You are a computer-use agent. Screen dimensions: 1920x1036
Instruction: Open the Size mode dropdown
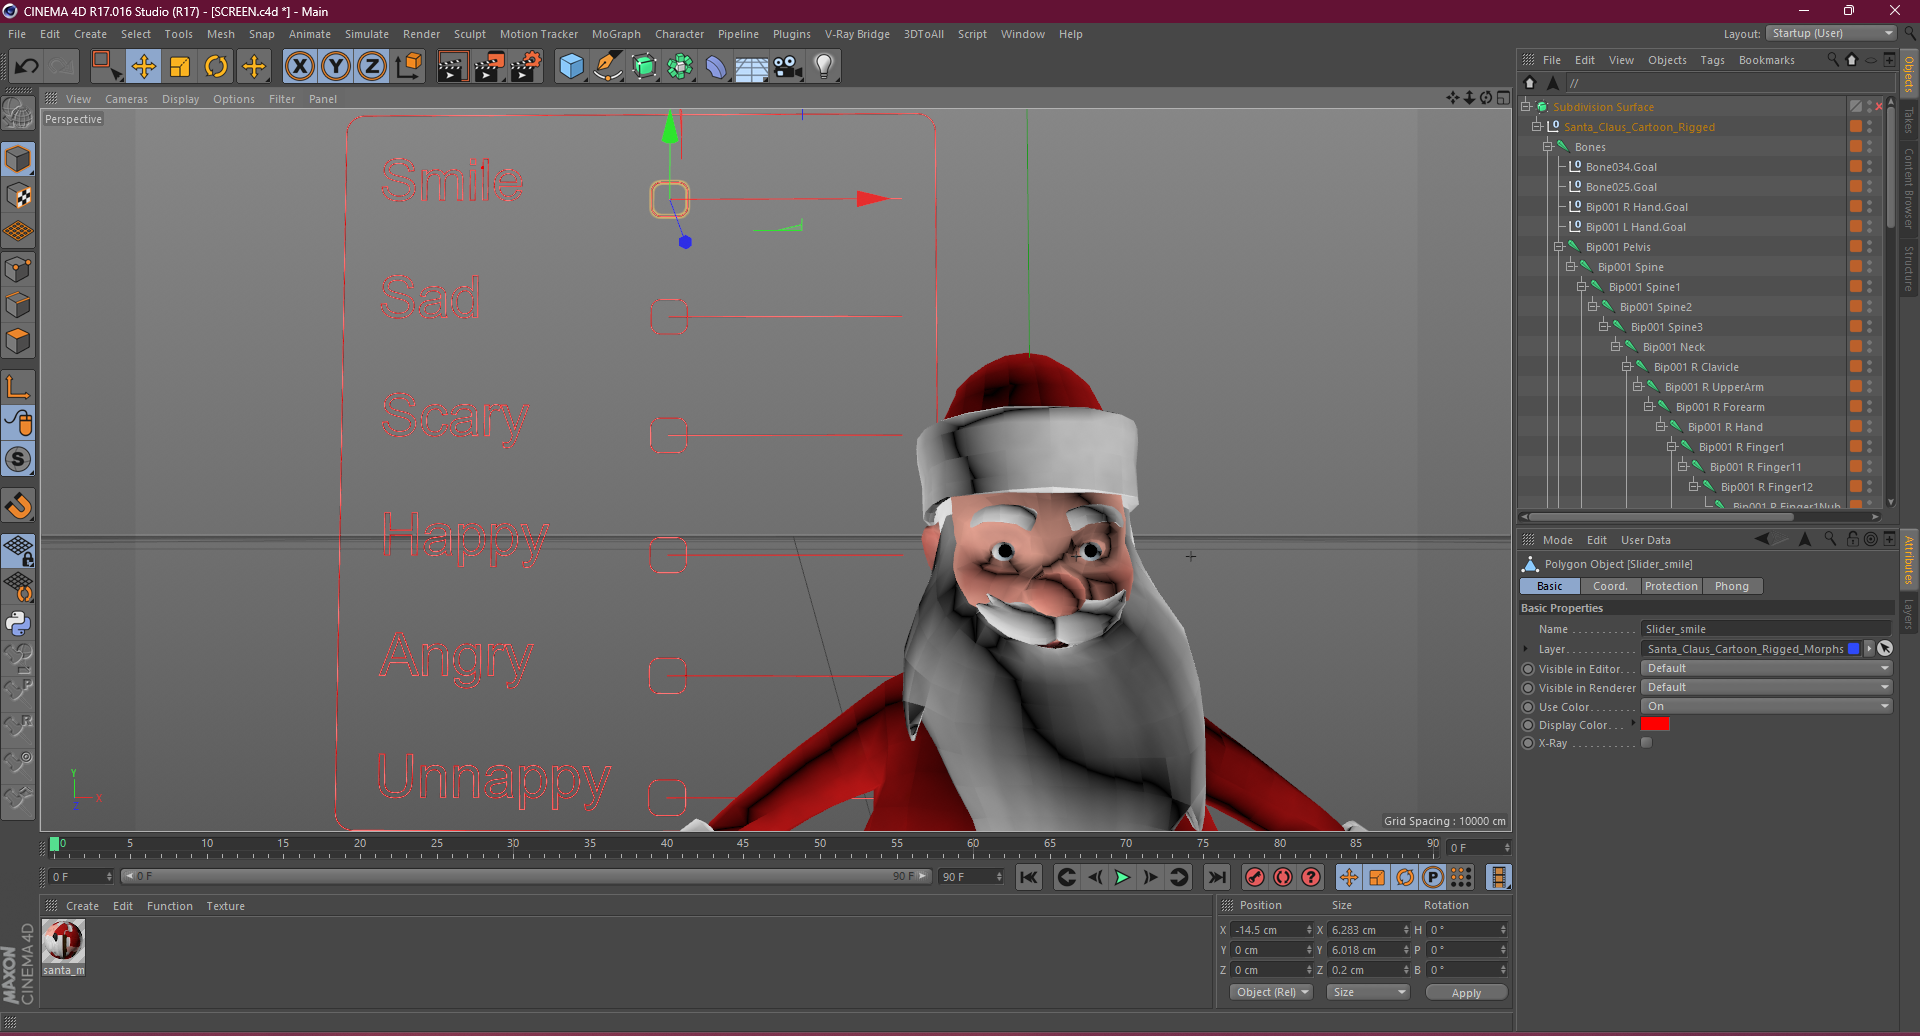(x=1369, y=992)
